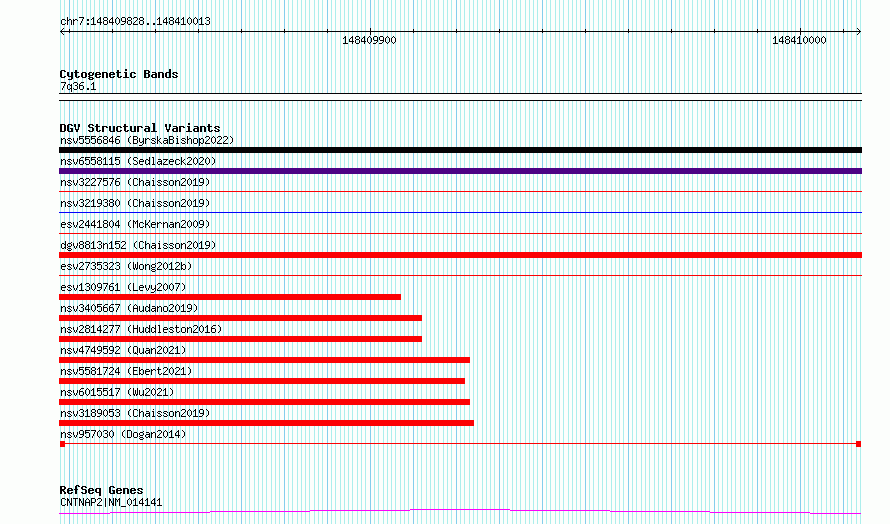
Task: Click the blue nsv3219380 variant line
Action: pos(460,213)
